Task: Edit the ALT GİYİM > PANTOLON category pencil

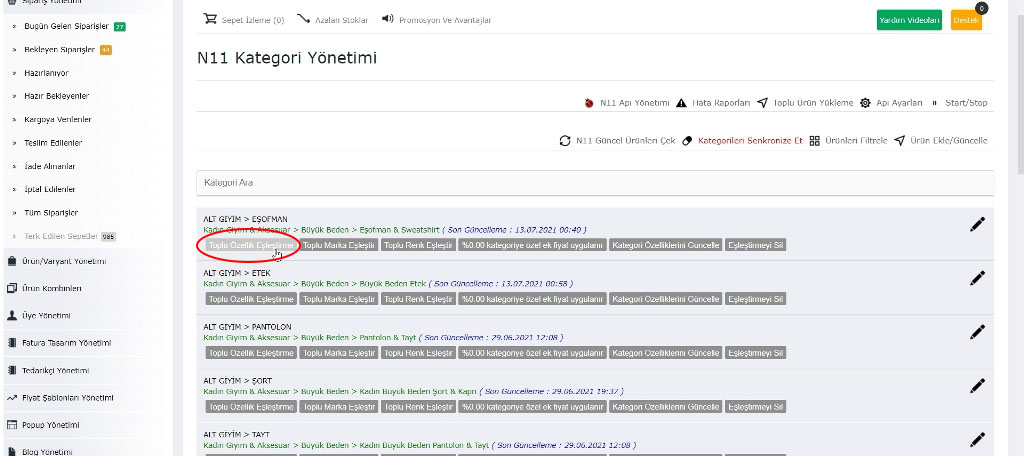Action: pos(977,332)
